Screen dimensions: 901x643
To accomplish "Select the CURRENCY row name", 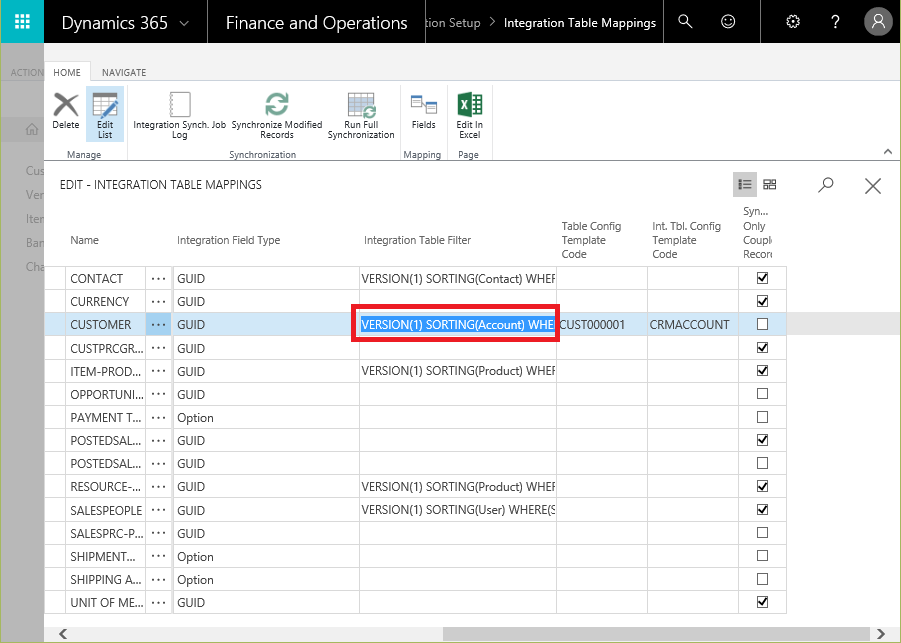I will [x=99, y=302].
